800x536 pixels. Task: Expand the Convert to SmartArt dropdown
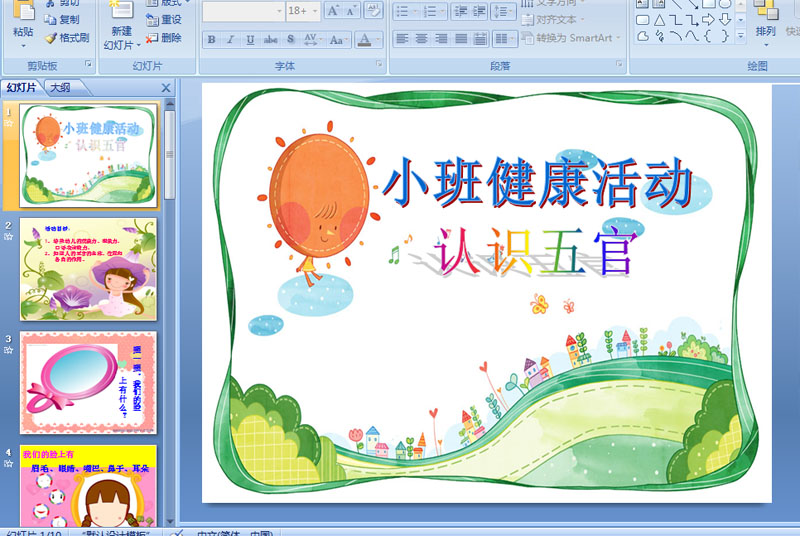pyautogui.click(x=619, y=38)
